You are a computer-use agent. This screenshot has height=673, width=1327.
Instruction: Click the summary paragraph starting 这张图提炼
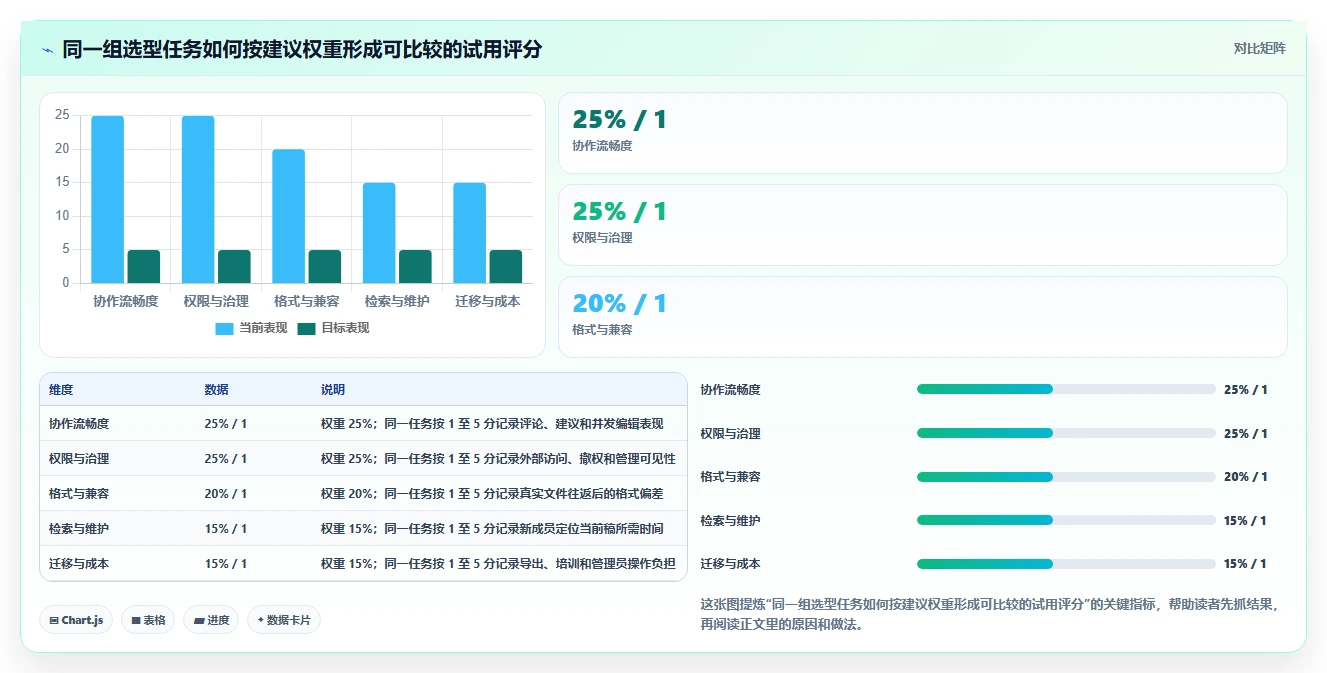pos(990,615)
